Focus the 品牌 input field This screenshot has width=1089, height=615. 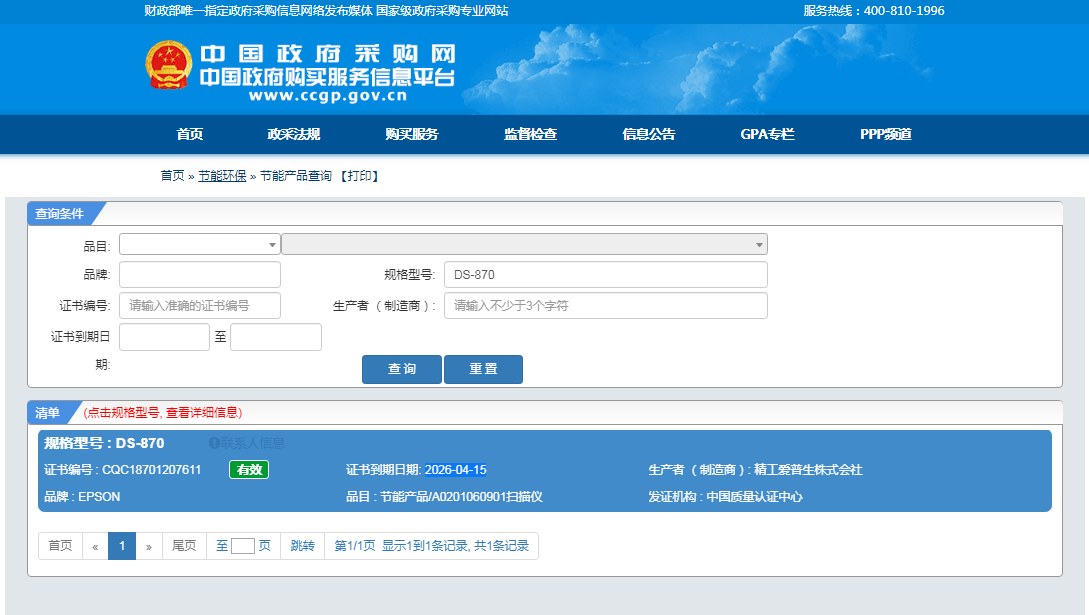[200, 274]
